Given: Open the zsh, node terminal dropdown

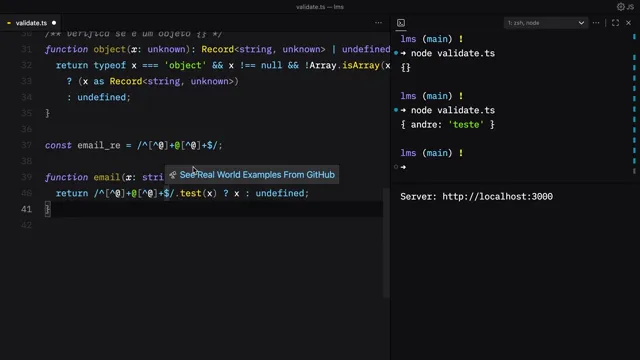Looking at the screenshot, I should 546,23.
